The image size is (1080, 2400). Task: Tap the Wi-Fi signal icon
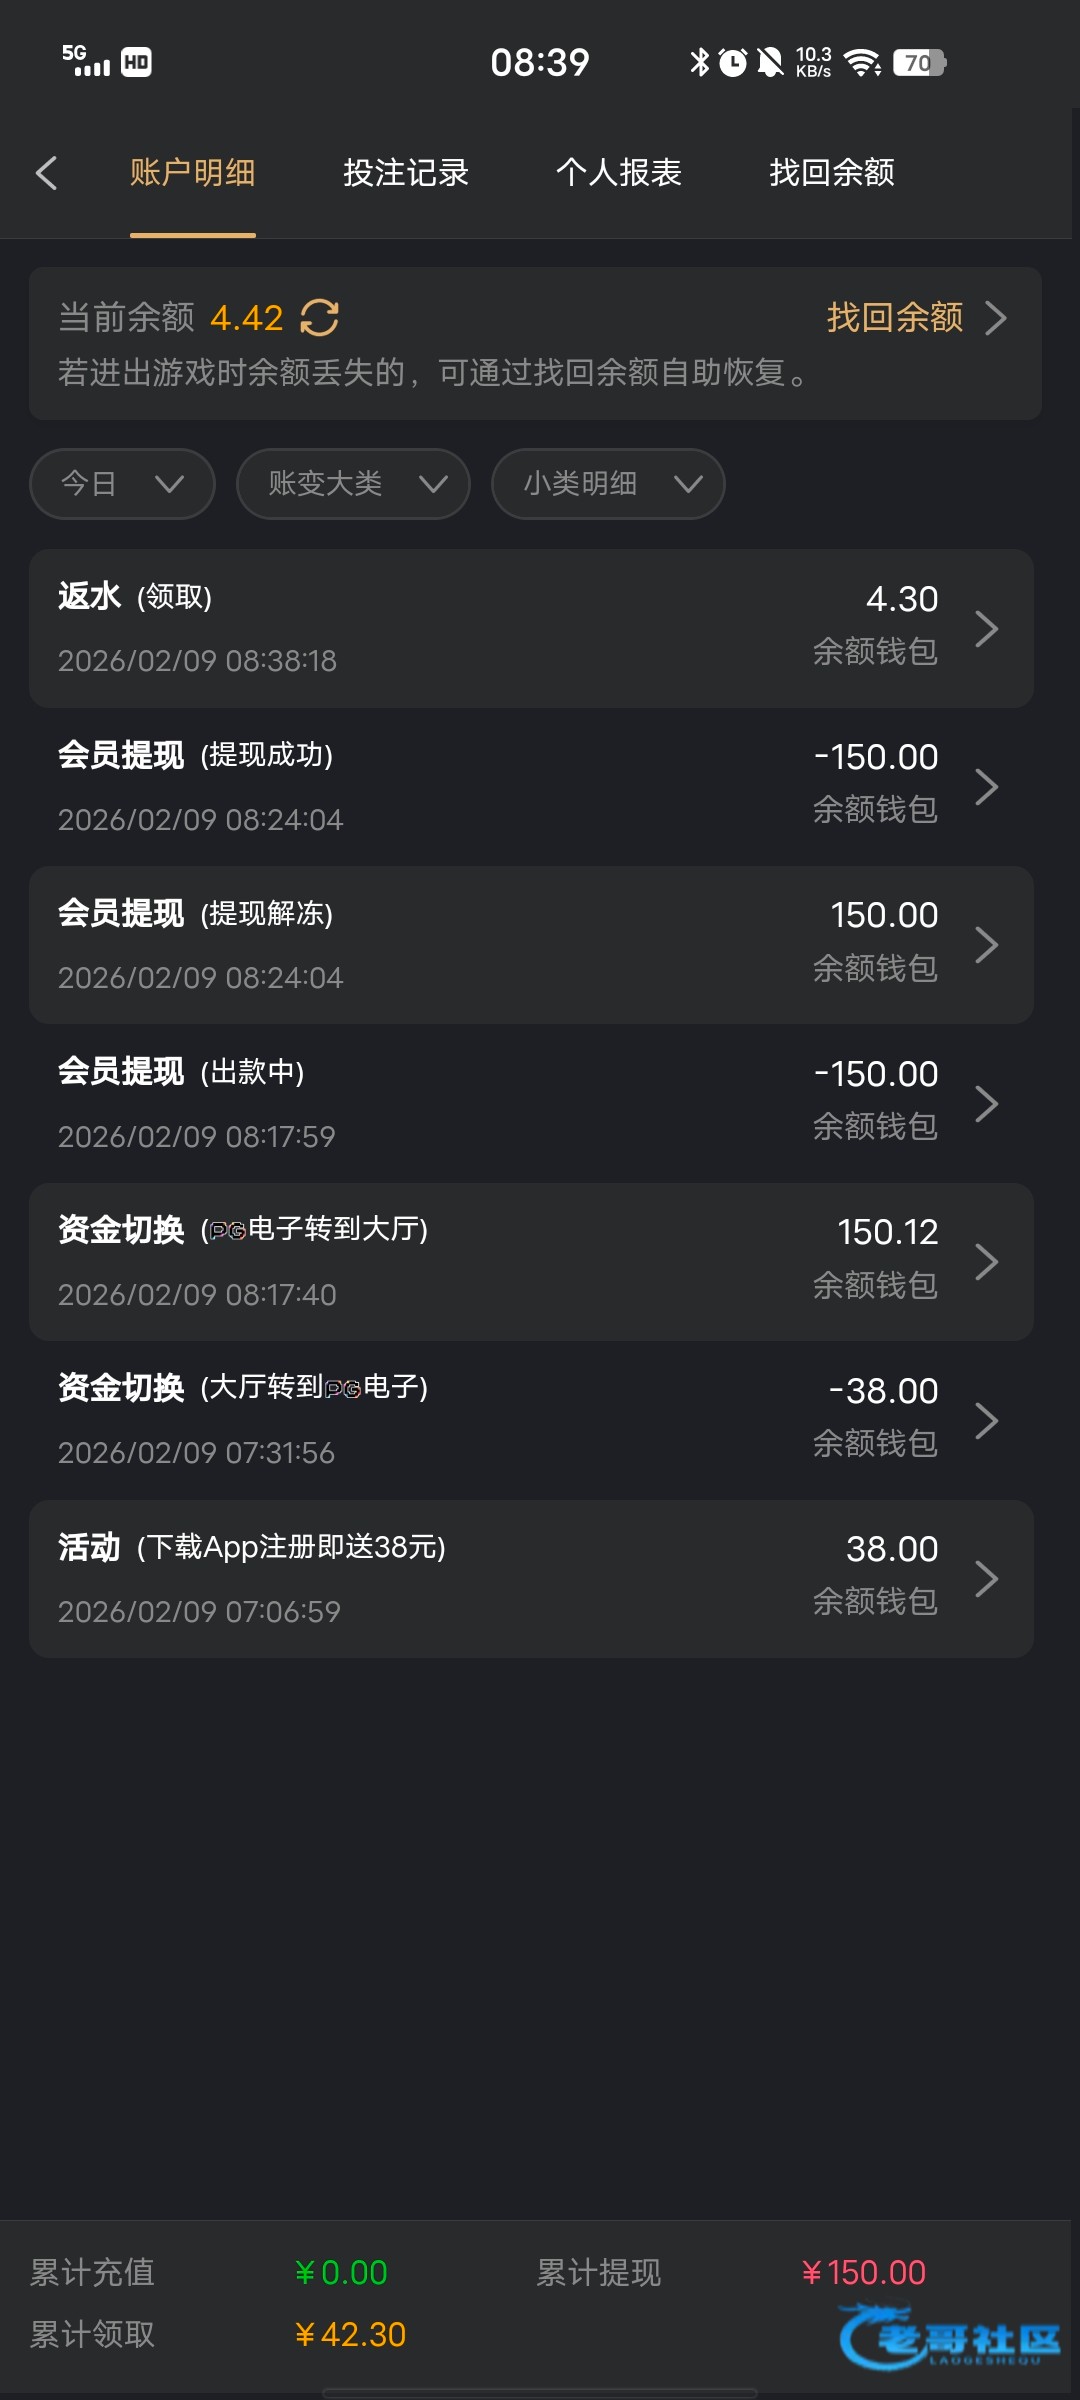tap(862, 62)
